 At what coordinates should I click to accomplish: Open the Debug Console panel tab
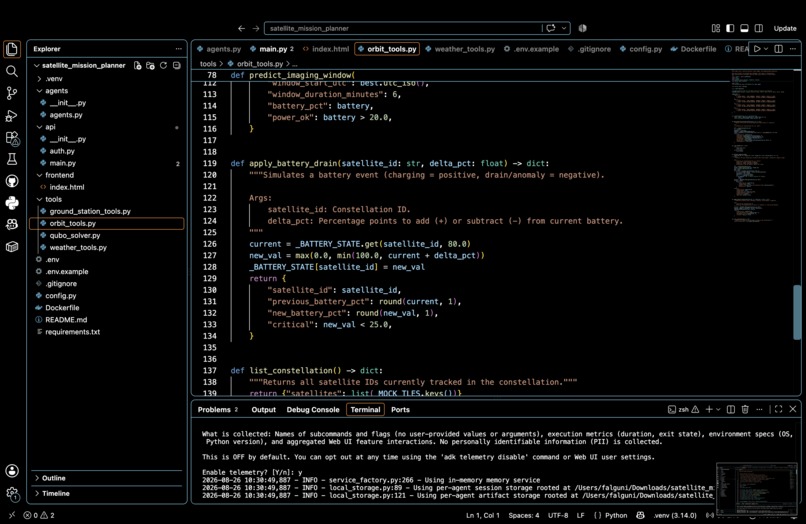coord(313,409)
